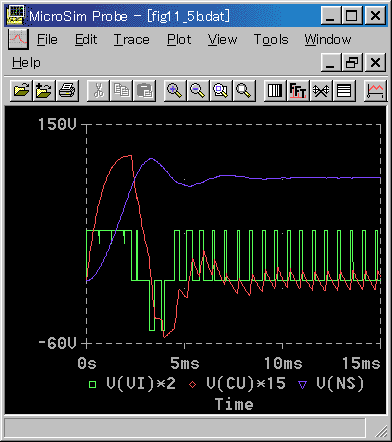The width and height of the screenshot is (392, 442).
Task: Click the 15ms X-axis label
Action: (x=361, y=363)
